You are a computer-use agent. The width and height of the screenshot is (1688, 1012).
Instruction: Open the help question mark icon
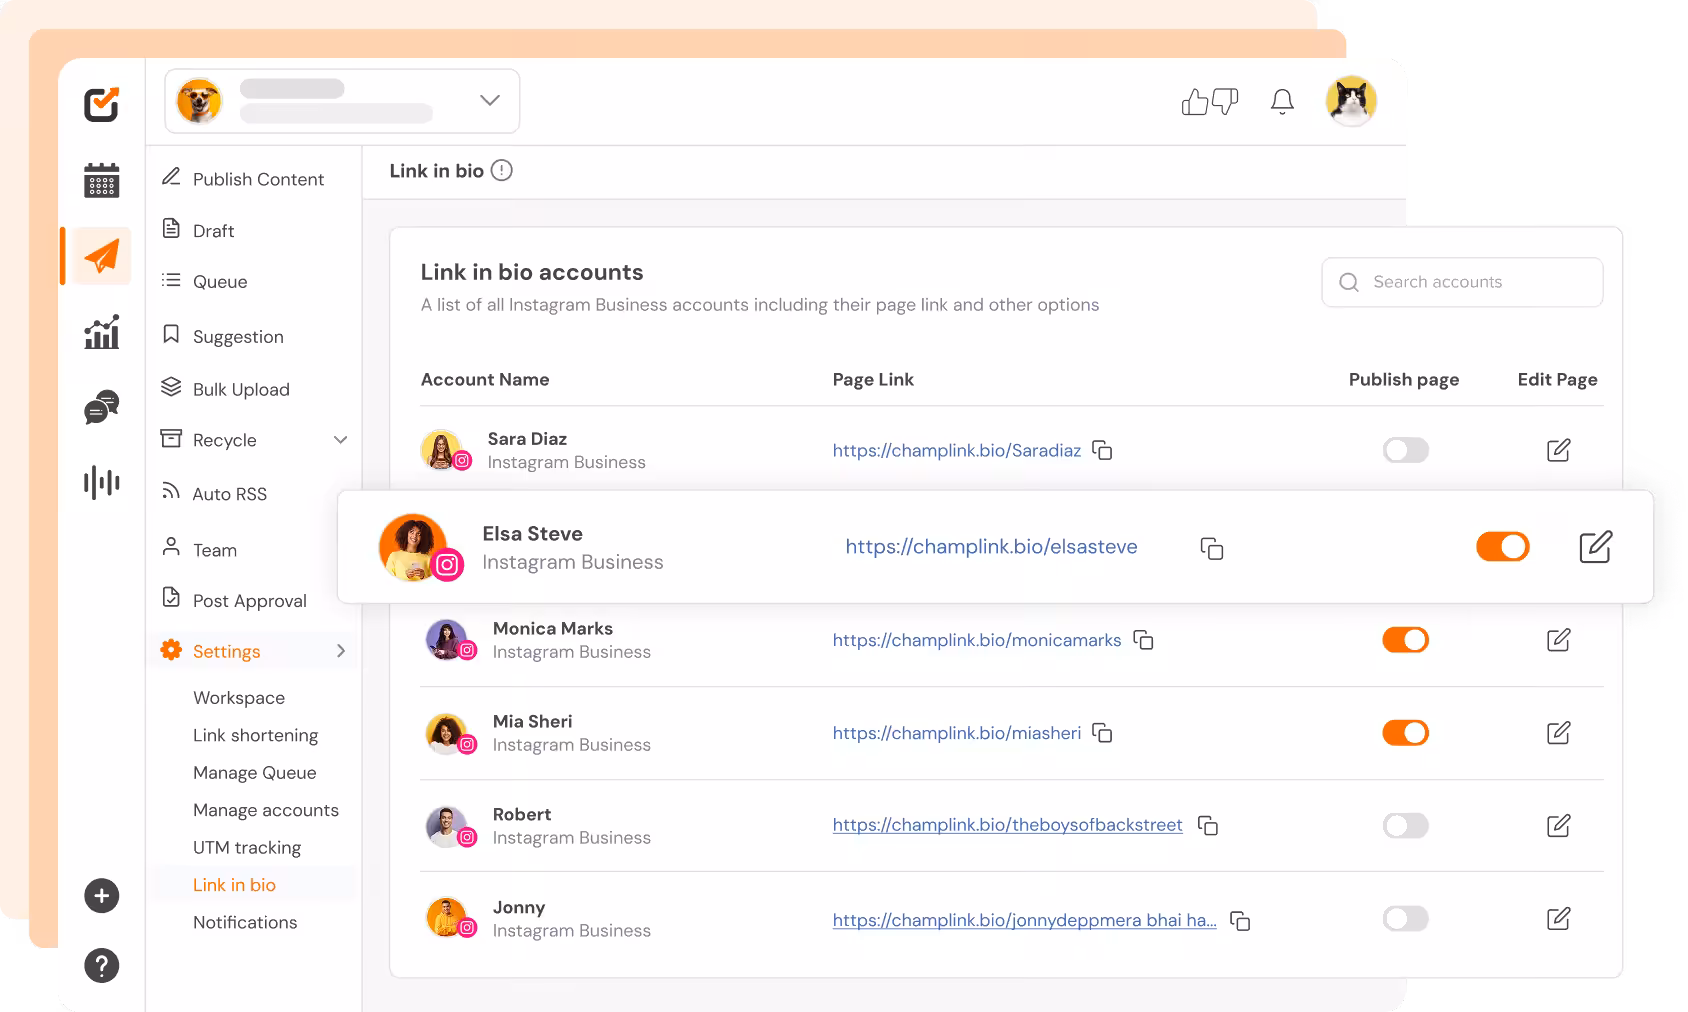(x=101, y=966)
